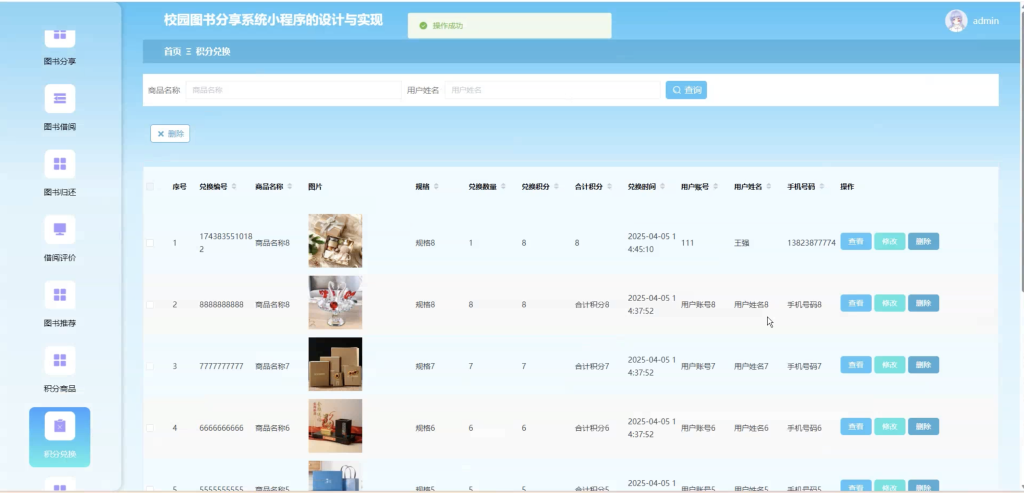The height and width of the screenshot is (493, 1024).
Task: Open the 图书归还 sidebar icon
Action: point(59,164)
